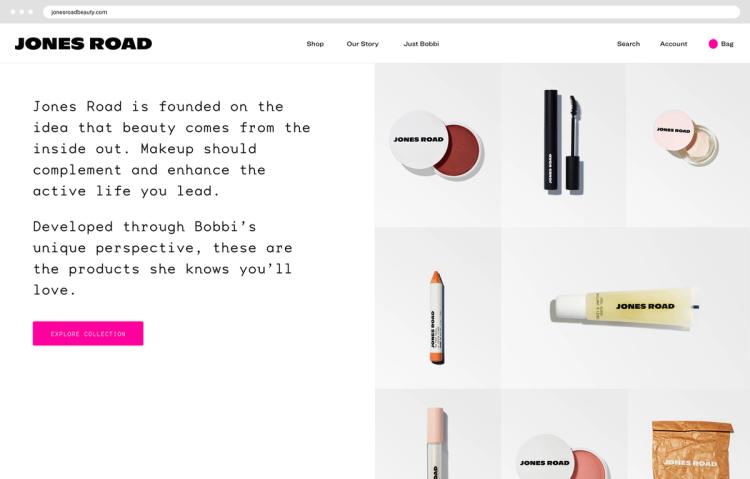Select the coral blush compact product

(562, 457)
